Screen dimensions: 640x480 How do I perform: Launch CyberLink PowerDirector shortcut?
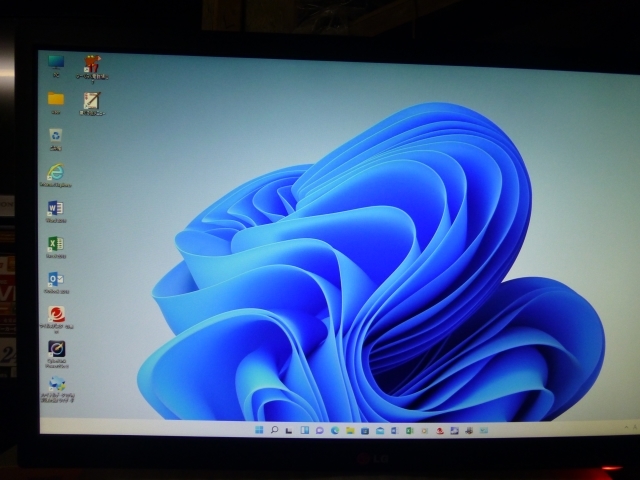click(x=57, y=350)
